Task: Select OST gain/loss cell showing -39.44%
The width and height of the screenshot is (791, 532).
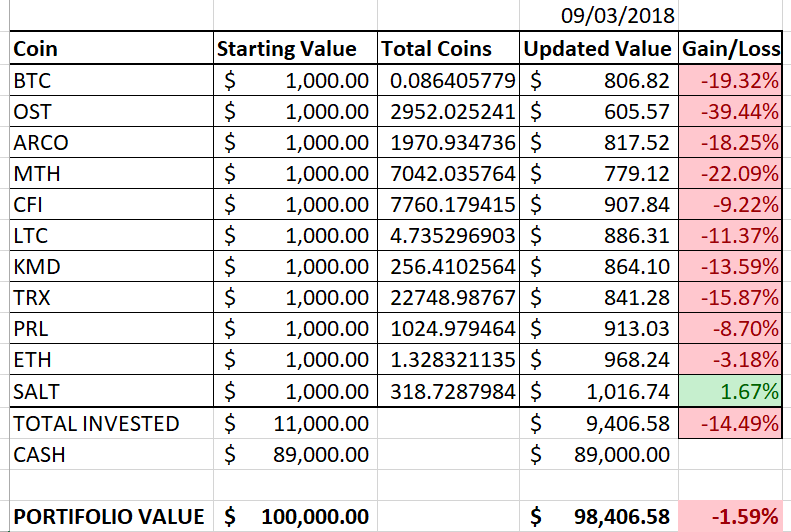Action: click(730, 111)
